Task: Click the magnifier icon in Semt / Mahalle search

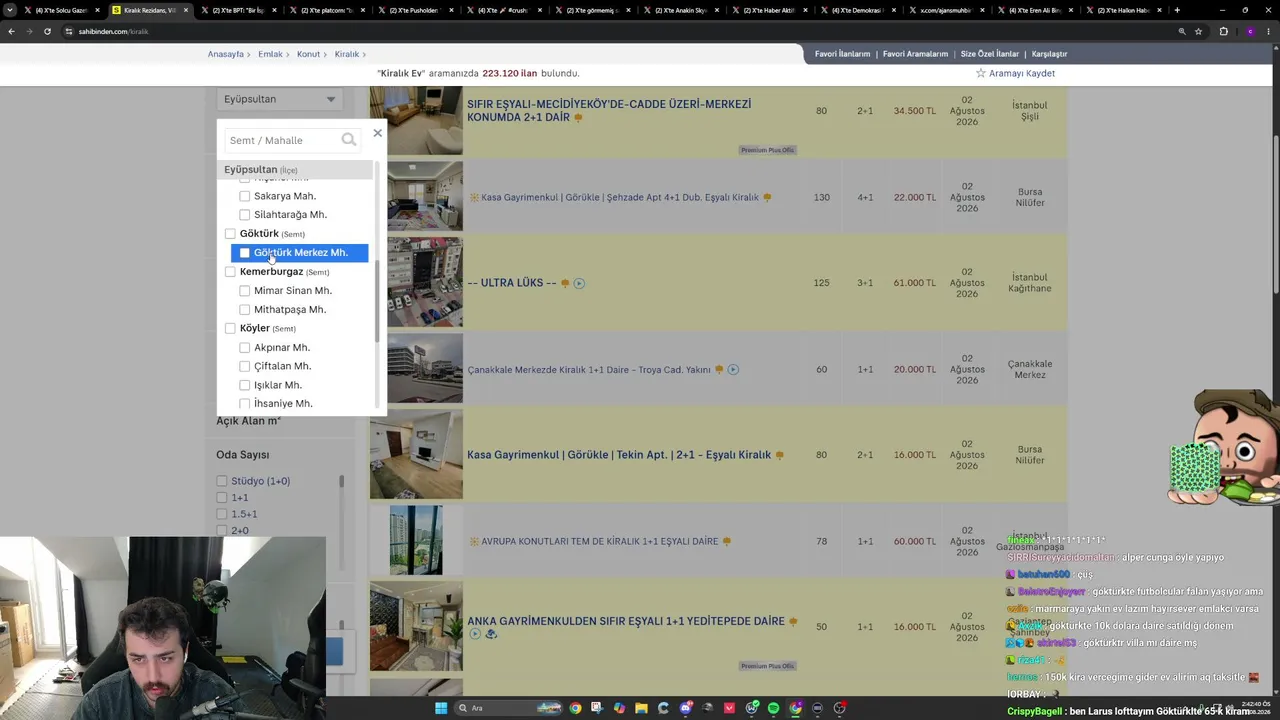Action: click(x=348, y=140)
